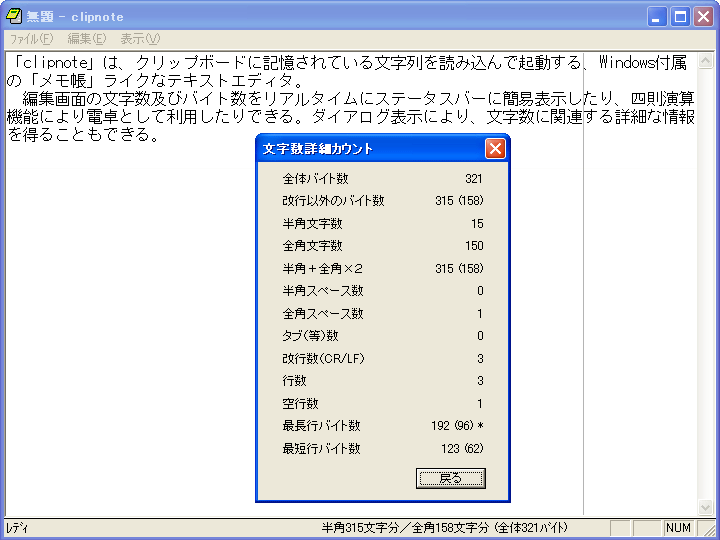Open the ファイル(F) menu

point(32,39)
